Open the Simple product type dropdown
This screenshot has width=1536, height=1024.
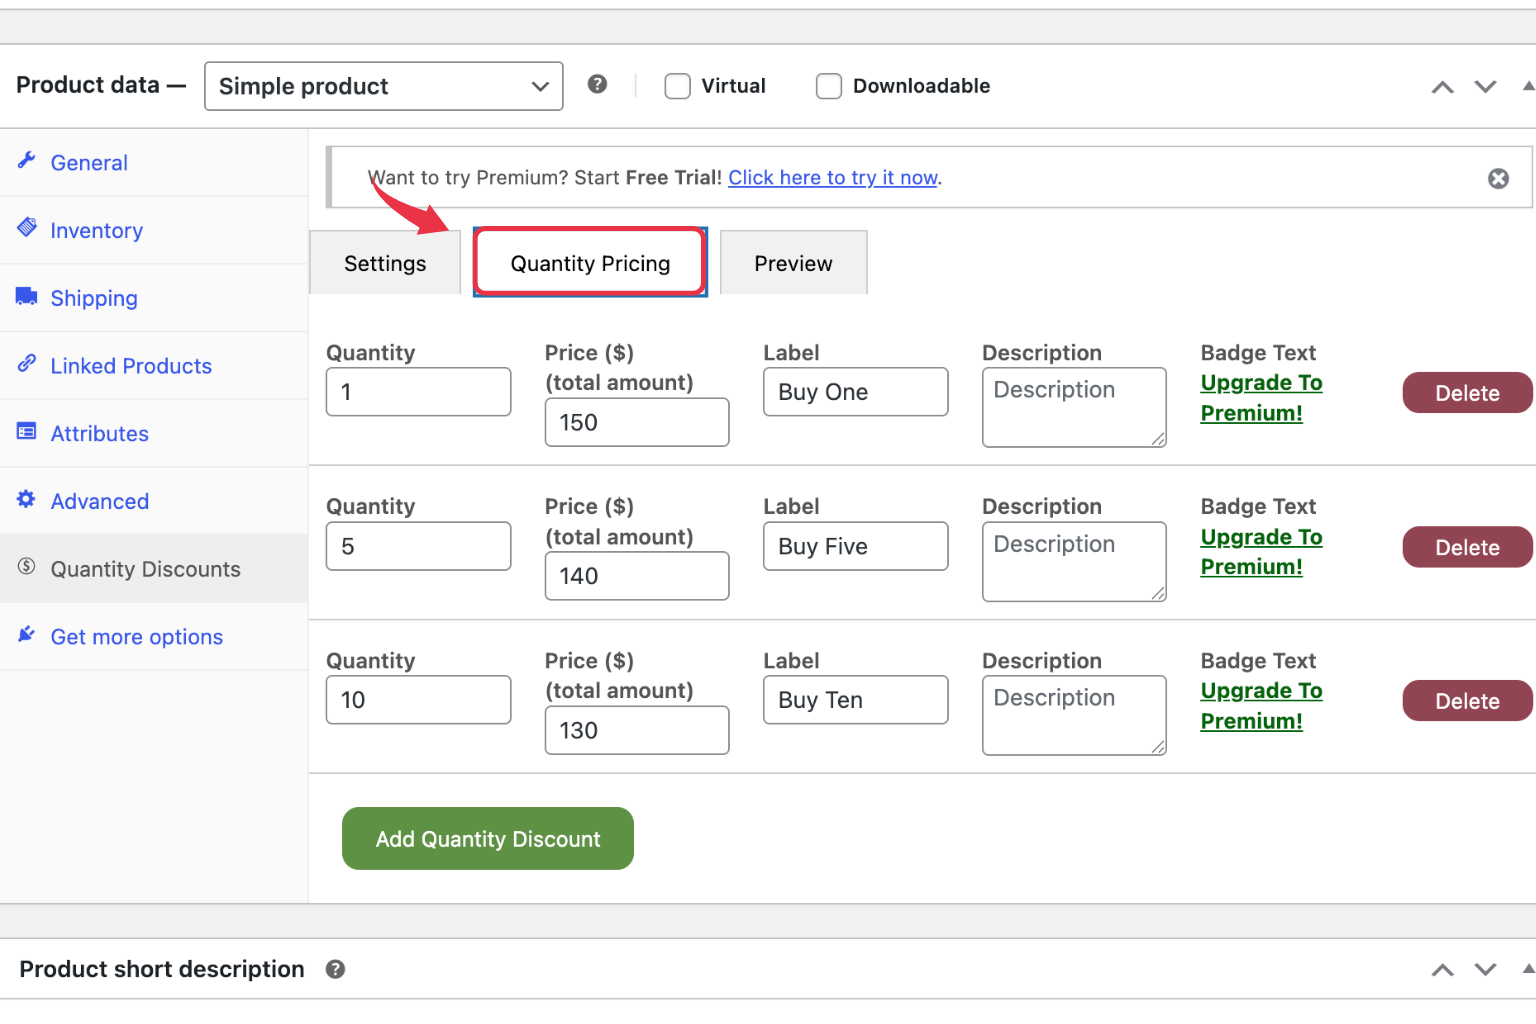383,87
